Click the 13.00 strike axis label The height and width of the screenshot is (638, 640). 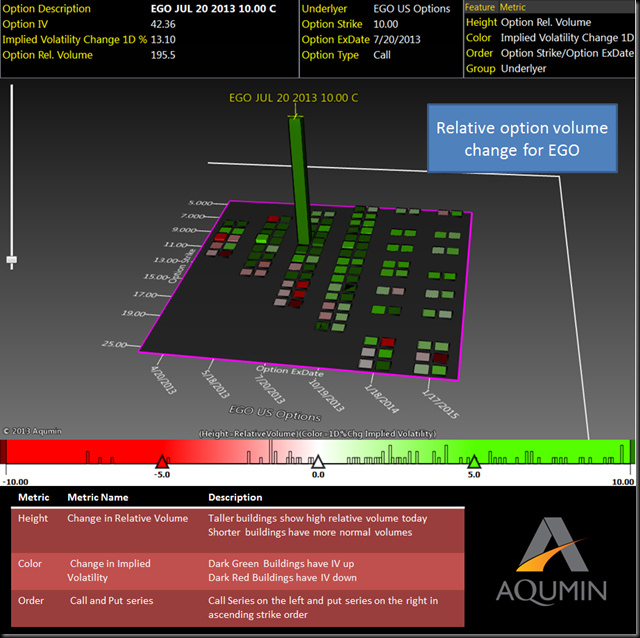click(166, 260)
